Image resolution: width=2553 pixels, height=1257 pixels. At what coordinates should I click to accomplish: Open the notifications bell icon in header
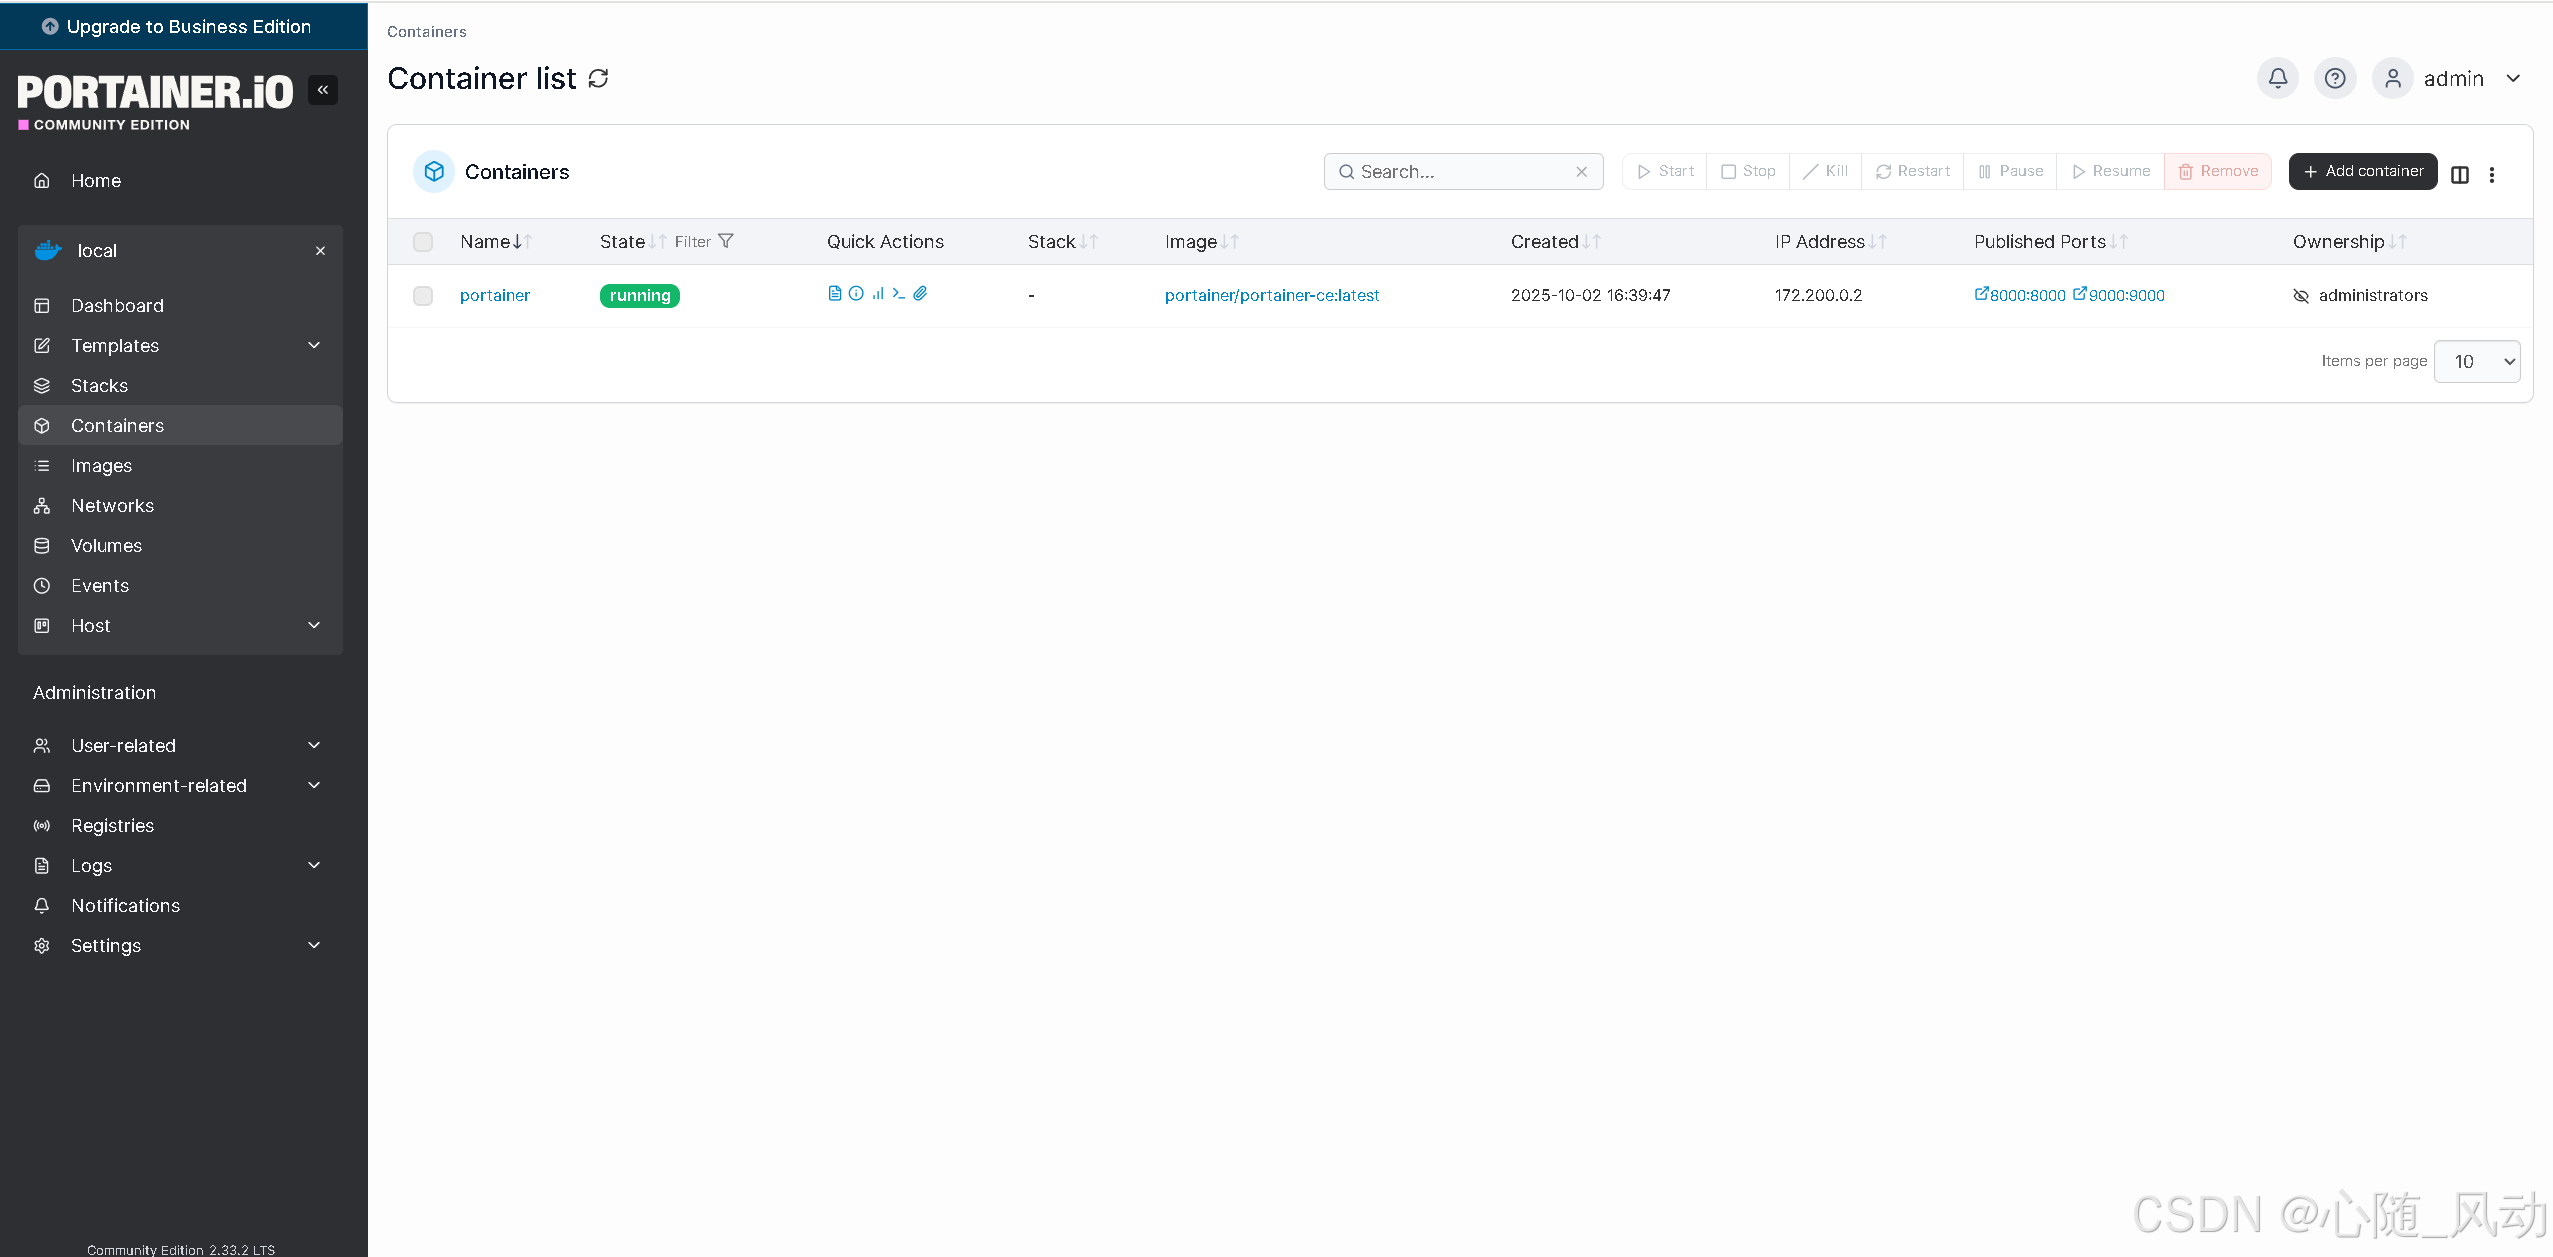coord(2277,78)
